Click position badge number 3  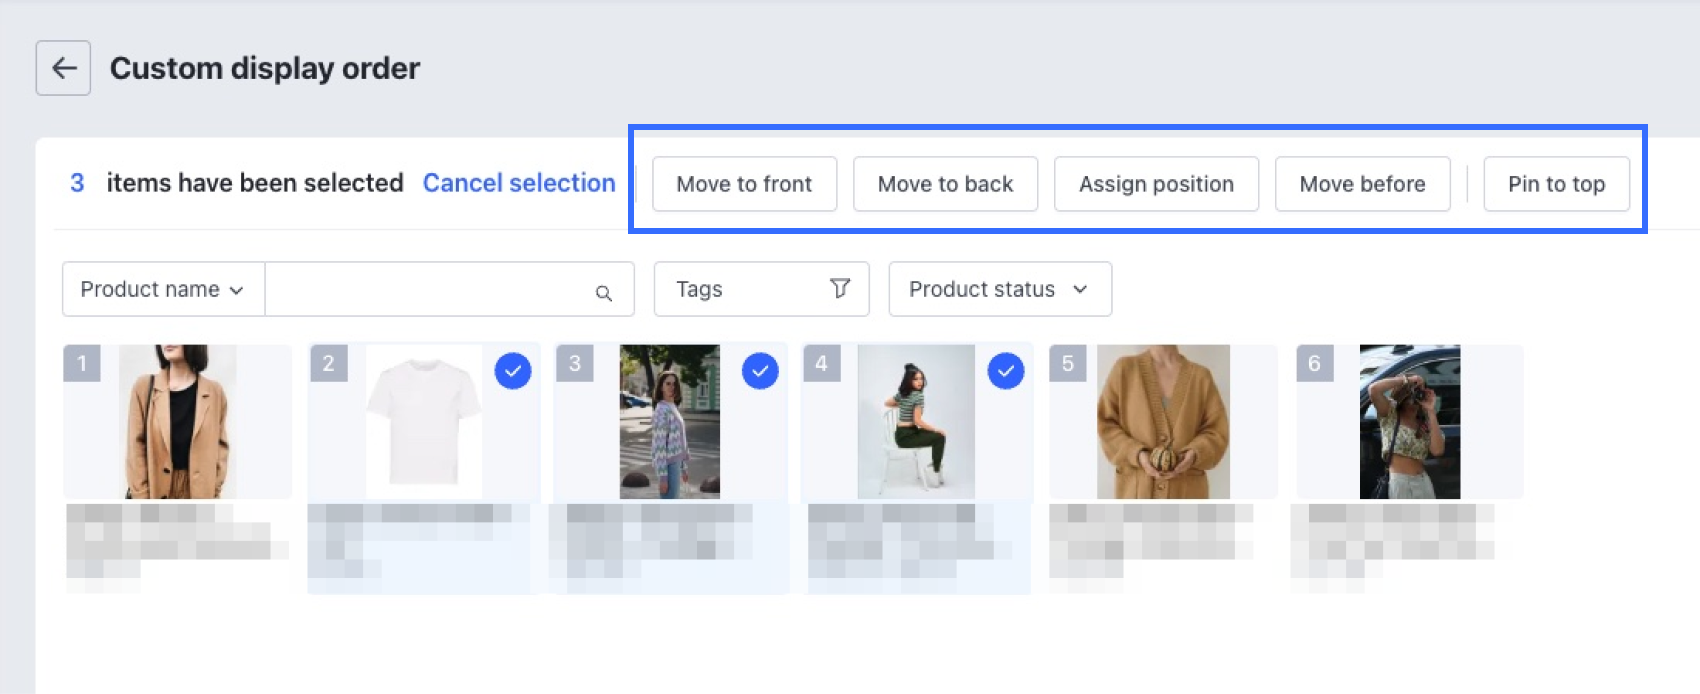pos(574,364)
